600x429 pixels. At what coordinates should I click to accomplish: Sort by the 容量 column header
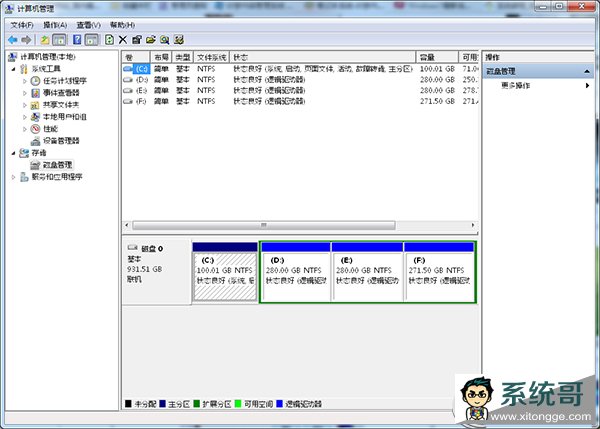click(x=437, y=57)
